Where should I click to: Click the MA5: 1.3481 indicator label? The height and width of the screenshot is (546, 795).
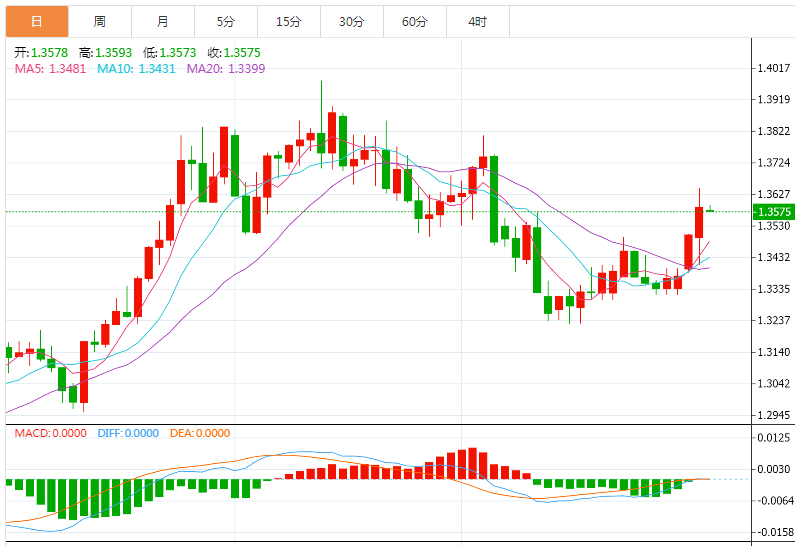point(50,68)
